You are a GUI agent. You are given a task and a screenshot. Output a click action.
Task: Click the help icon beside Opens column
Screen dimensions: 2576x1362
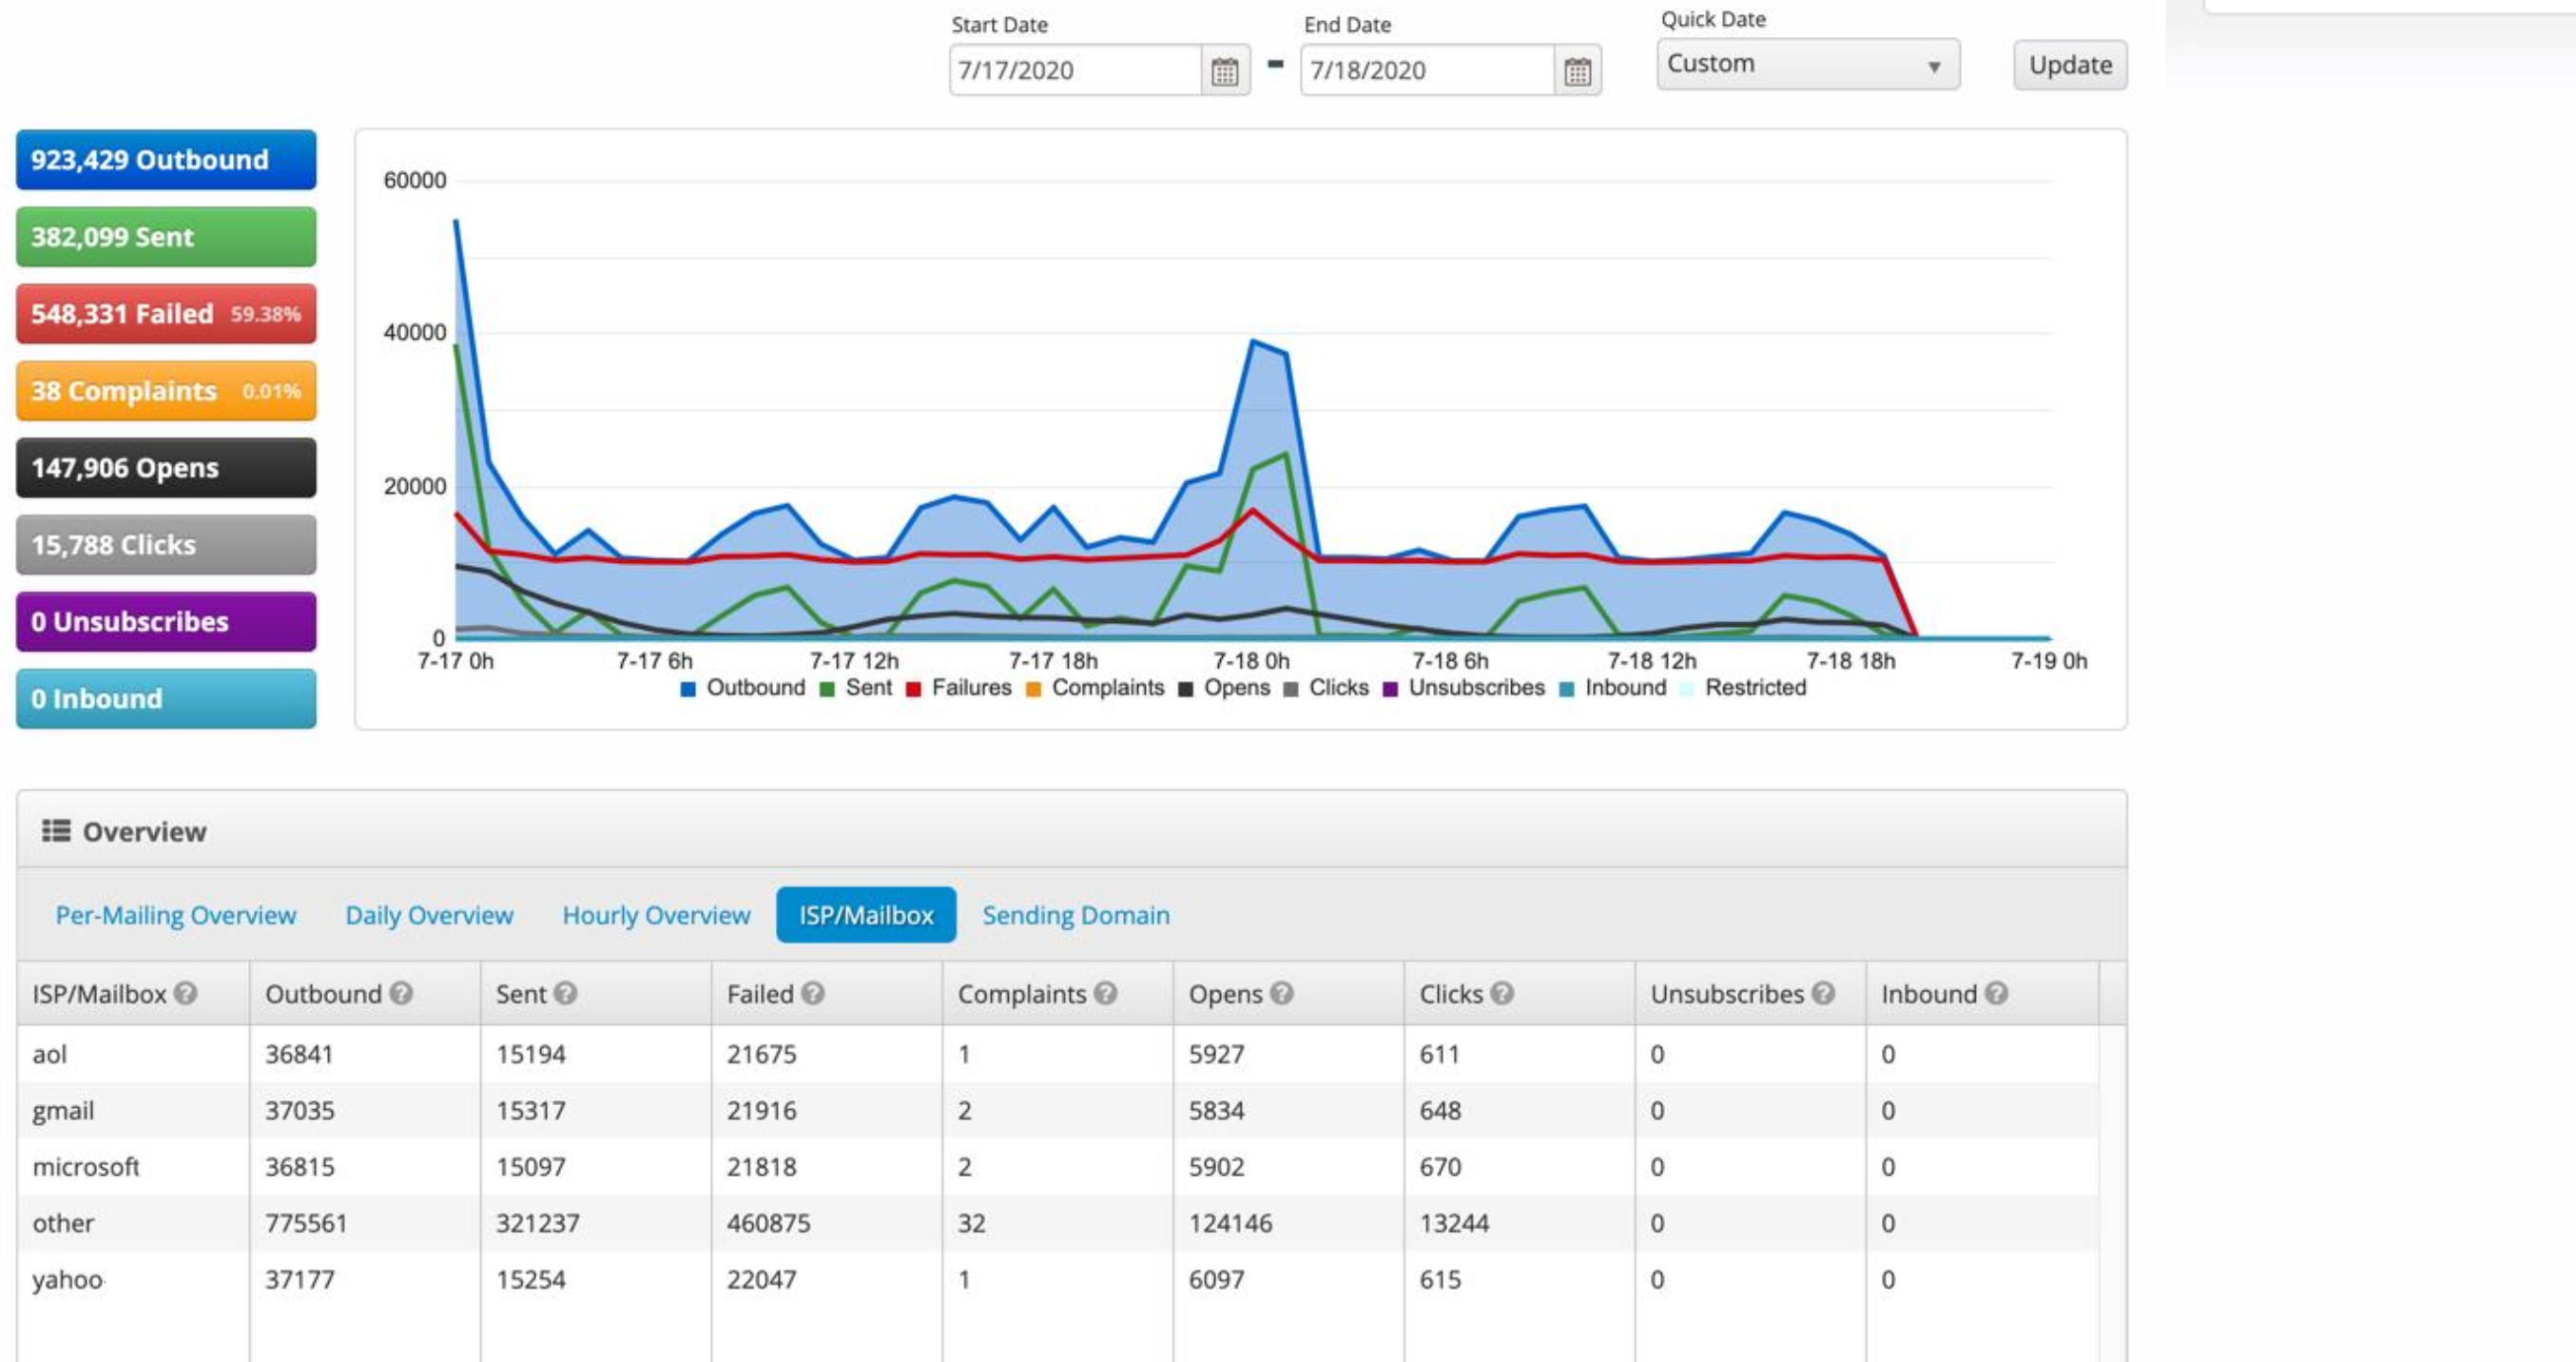[x=1282, y=993]
